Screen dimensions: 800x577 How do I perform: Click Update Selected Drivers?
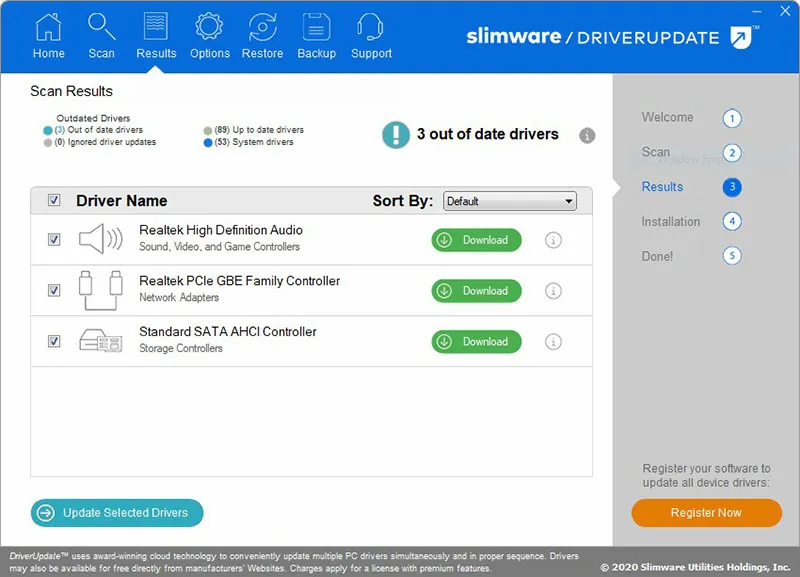116,512
